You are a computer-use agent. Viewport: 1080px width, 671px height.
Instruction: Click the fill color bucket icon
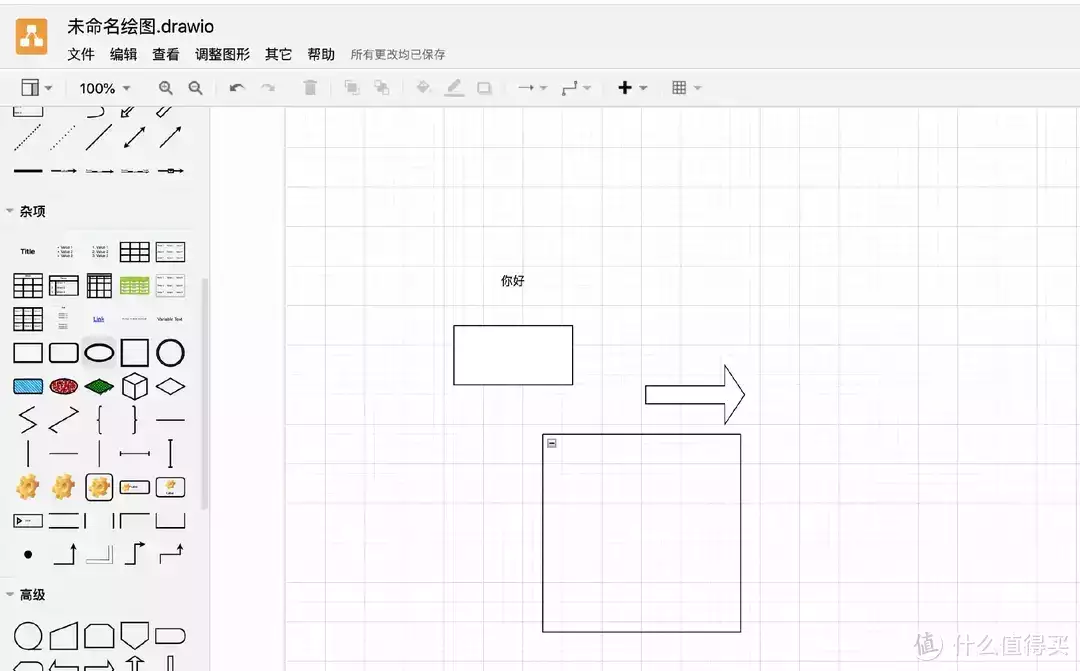tap(424, 87)
